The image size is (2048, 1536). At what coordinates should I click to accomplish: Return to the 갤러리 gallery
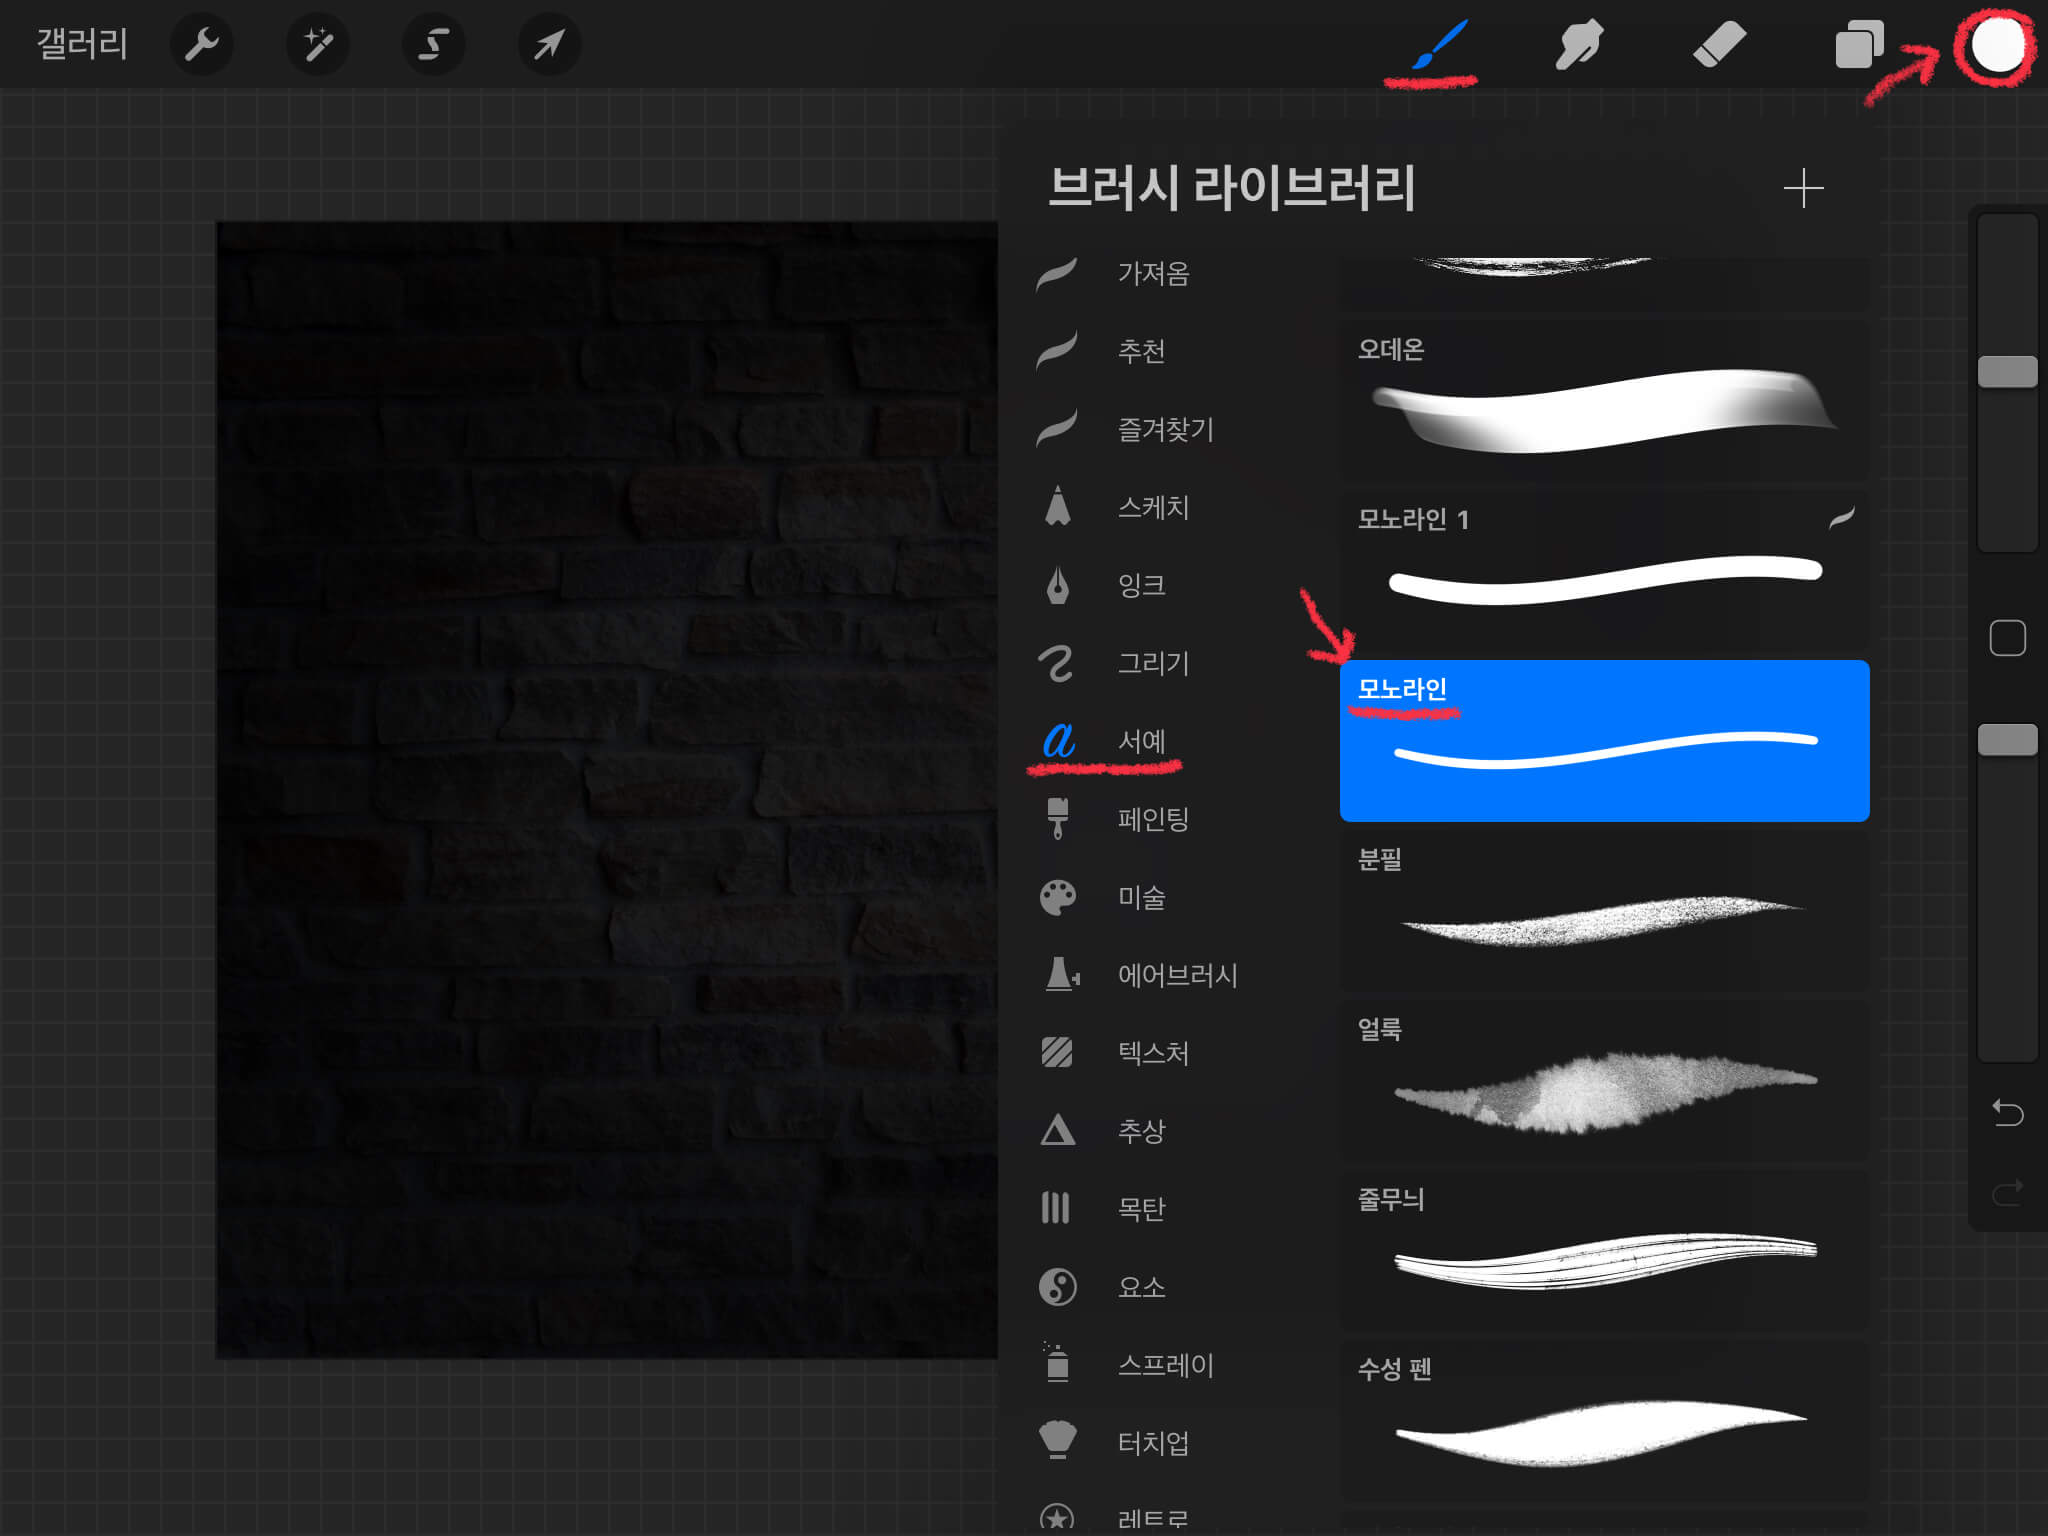pos(82,44)
